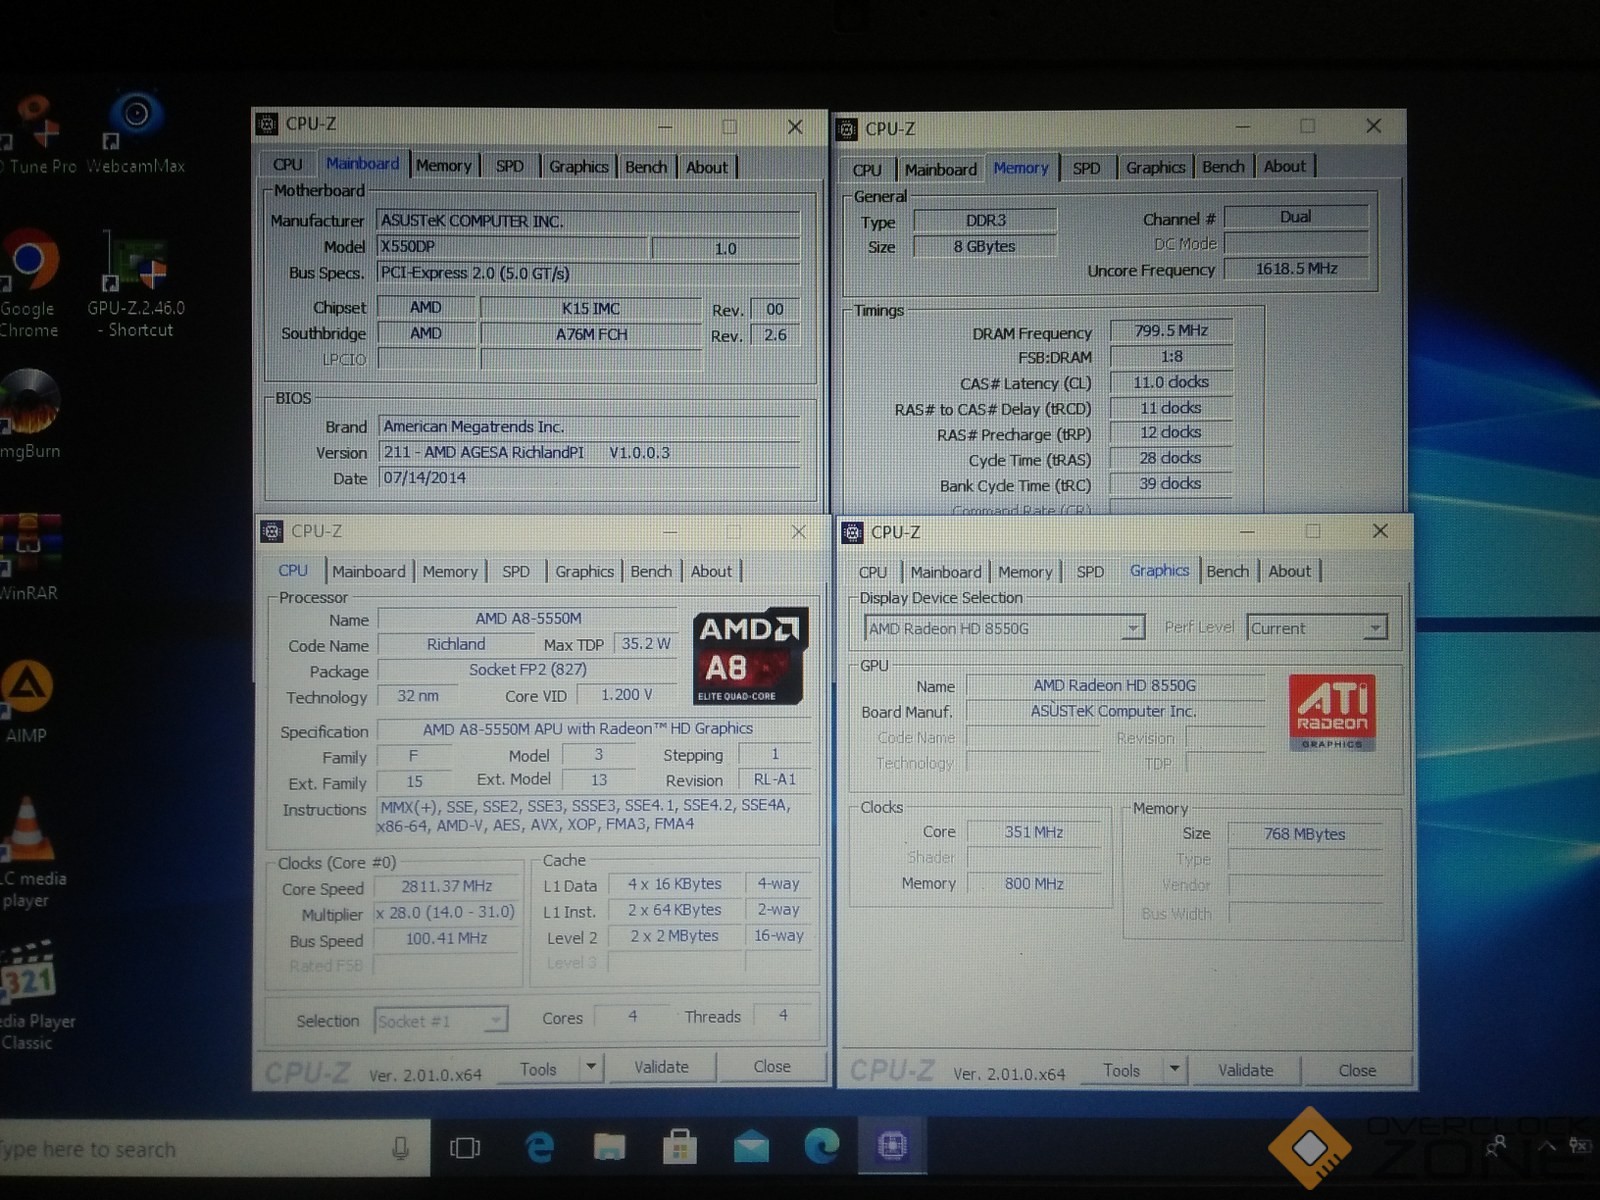Click Validate in Graphics window
Screen dimensions: 1600x1200
tap(1246, 1070)
